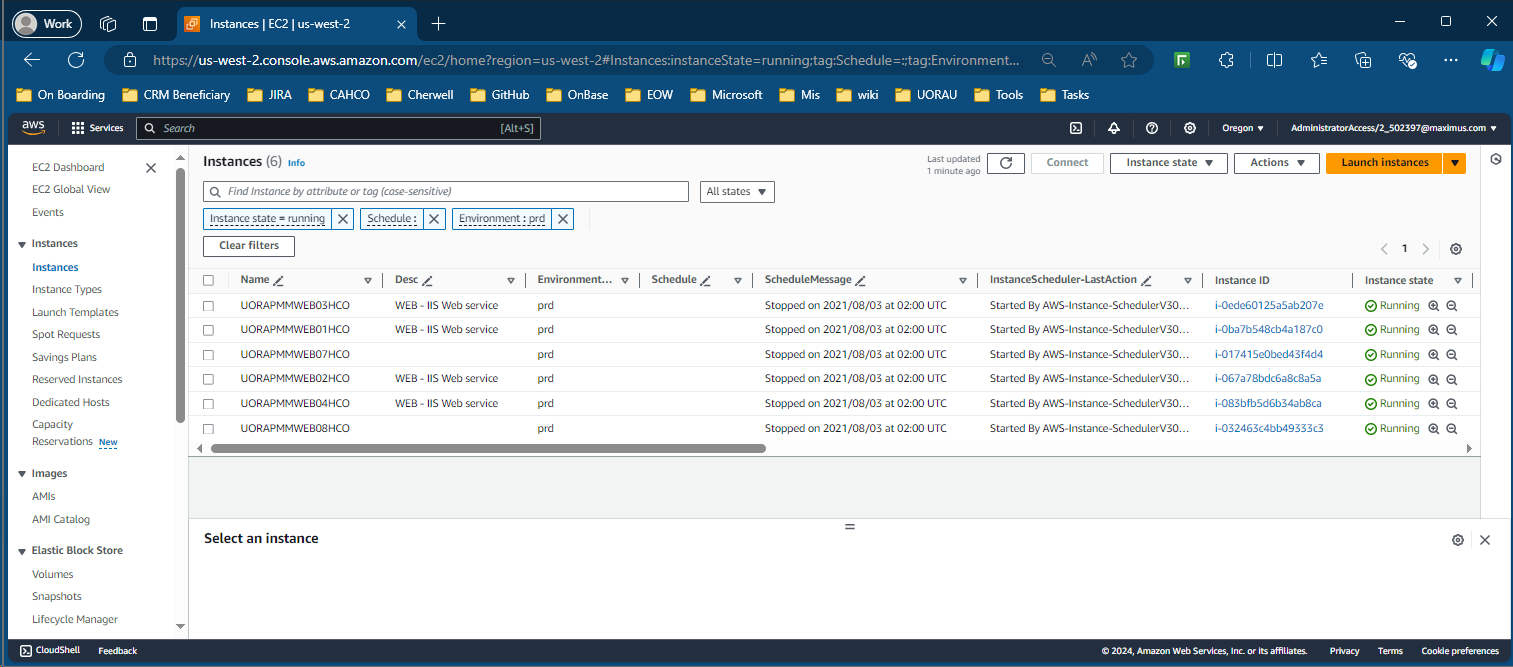Select checkbox for UORAPMMWEB03HCO
Image resolution: width=1513 pixels, height=667 pixels.
(x=208, y=306)
